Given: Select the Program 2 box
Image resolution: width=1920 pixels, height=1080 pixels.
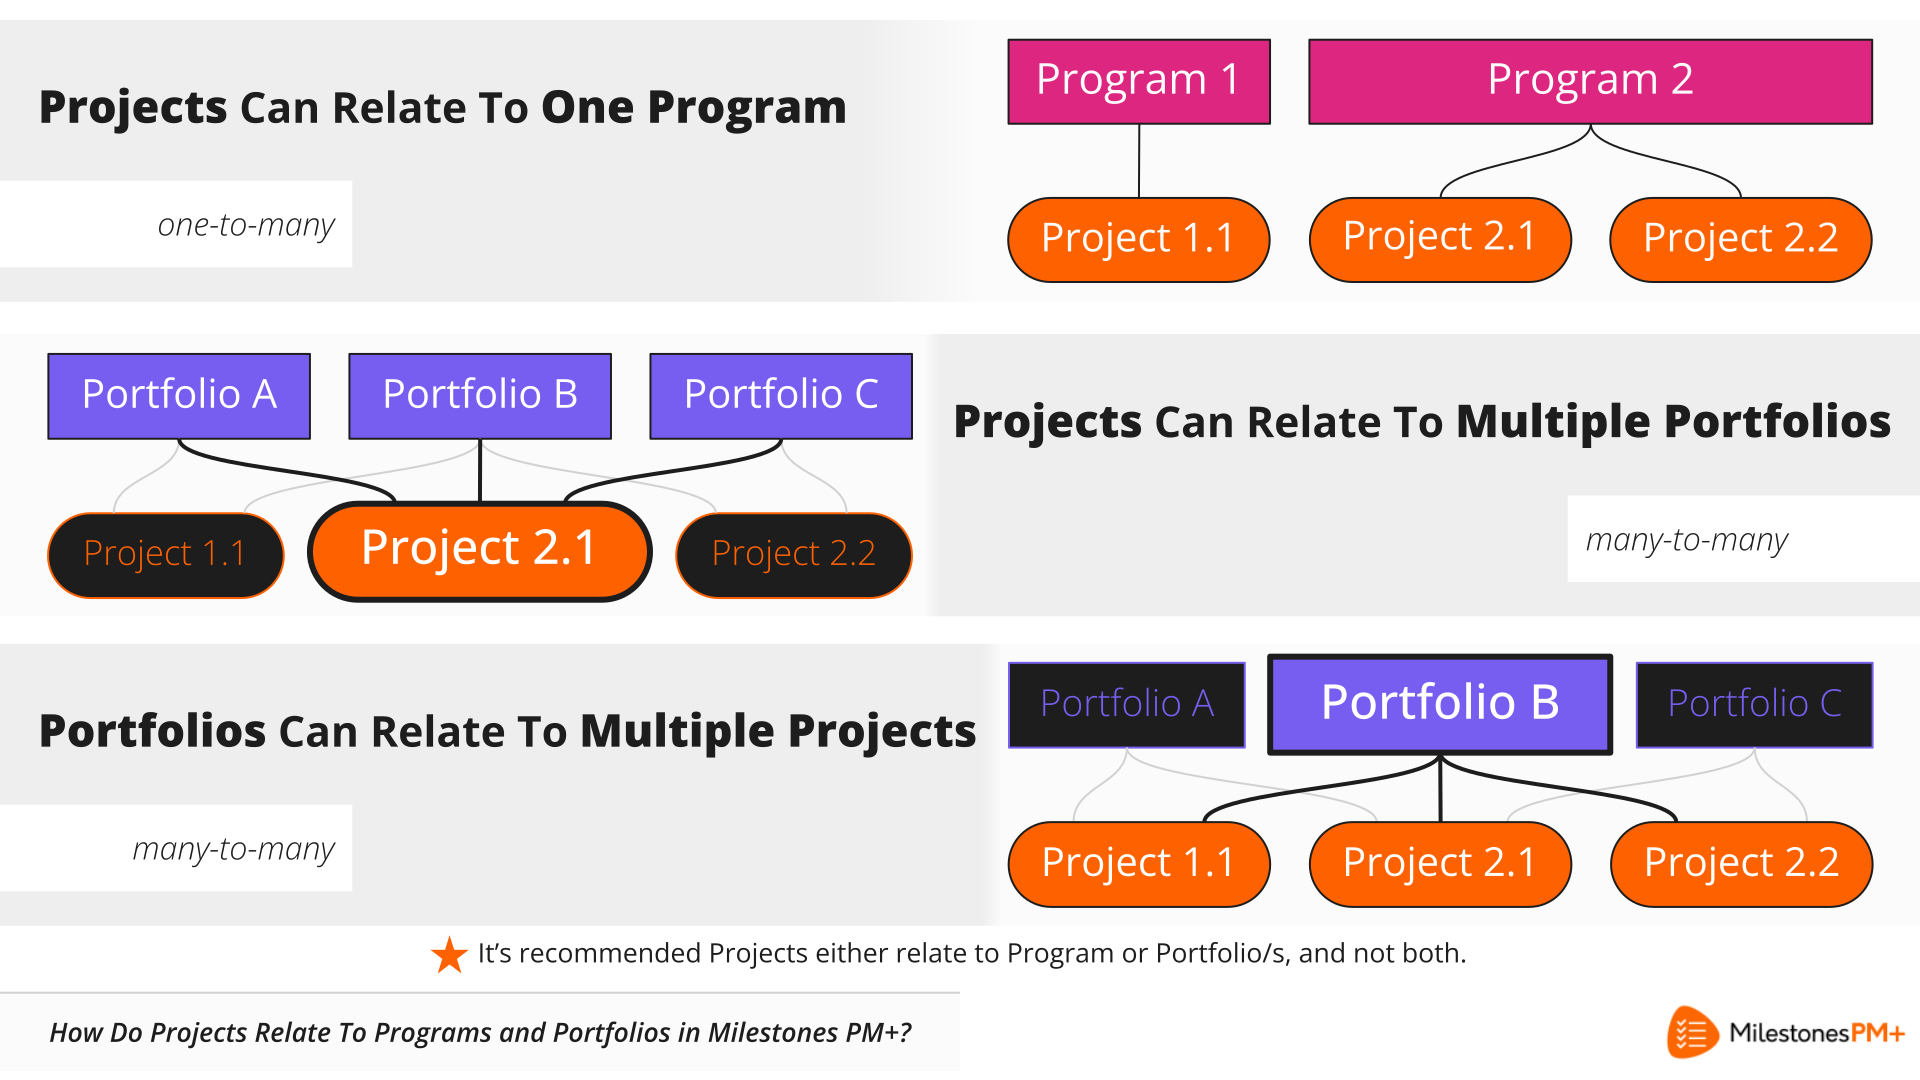Looking at the screenshot, I should (1590, 82).
